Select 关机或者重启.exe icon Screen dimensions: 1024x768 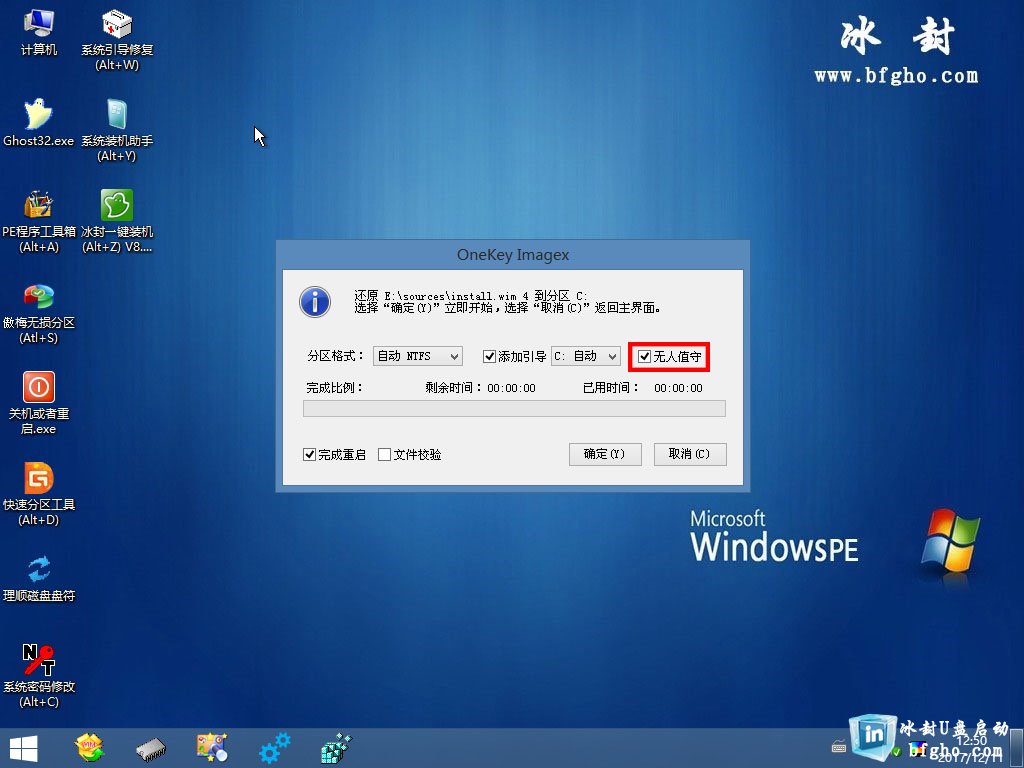point(39,403)
